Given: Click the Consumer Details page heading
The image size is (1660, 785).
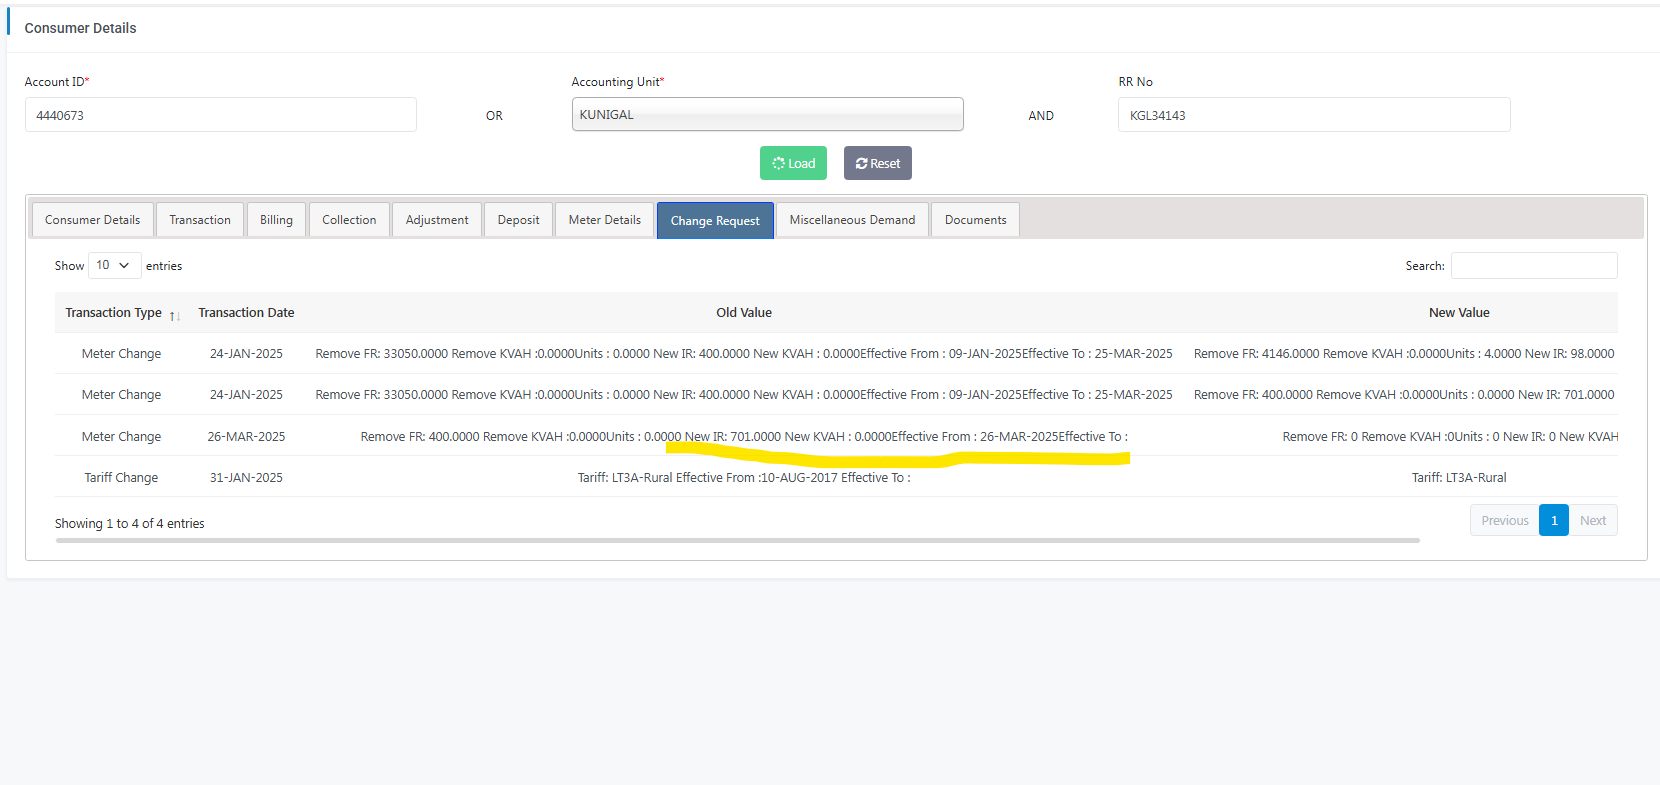Looking at the screenshot, I should 80,28.
